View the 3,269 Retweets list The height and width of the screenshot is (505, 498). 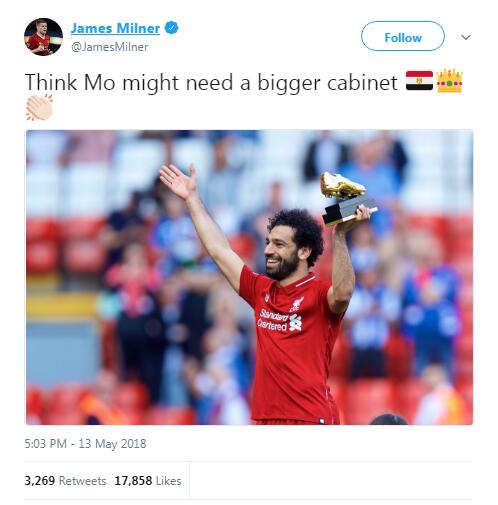tap(65, 481)
